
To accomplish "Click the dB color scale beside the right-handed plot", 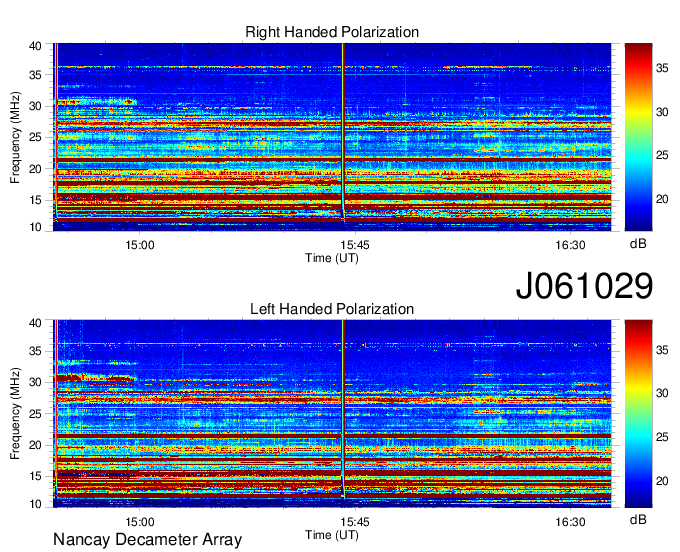I will [x=638, y=137].
